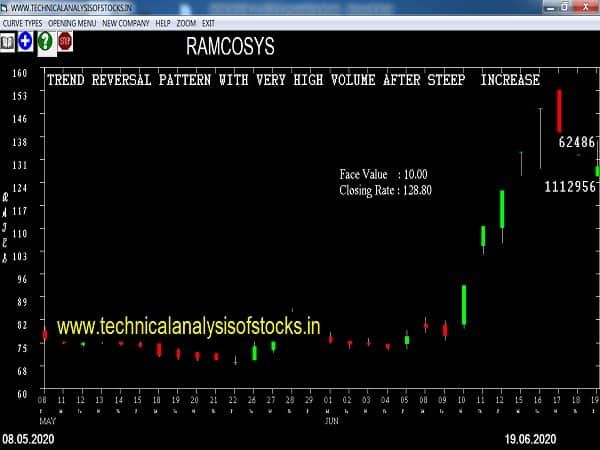Screen dimensions: 600x450
Task: Click the blue plus icon
Action: pos(25,41)
